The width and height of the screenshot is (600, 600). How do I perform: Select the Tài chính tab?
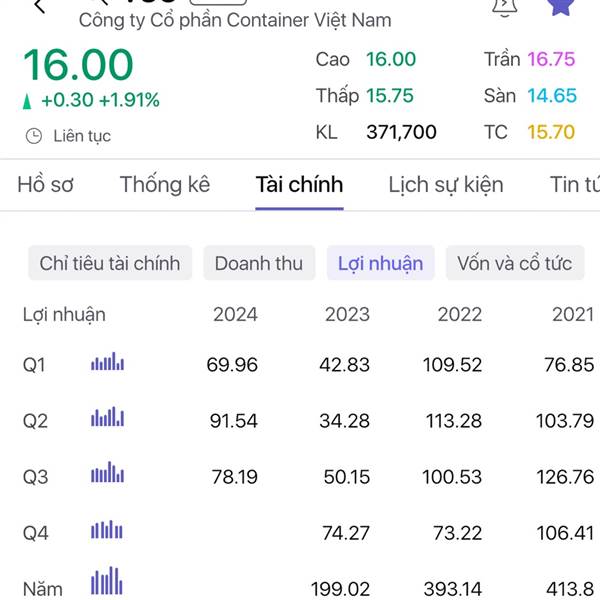(299, 185)
